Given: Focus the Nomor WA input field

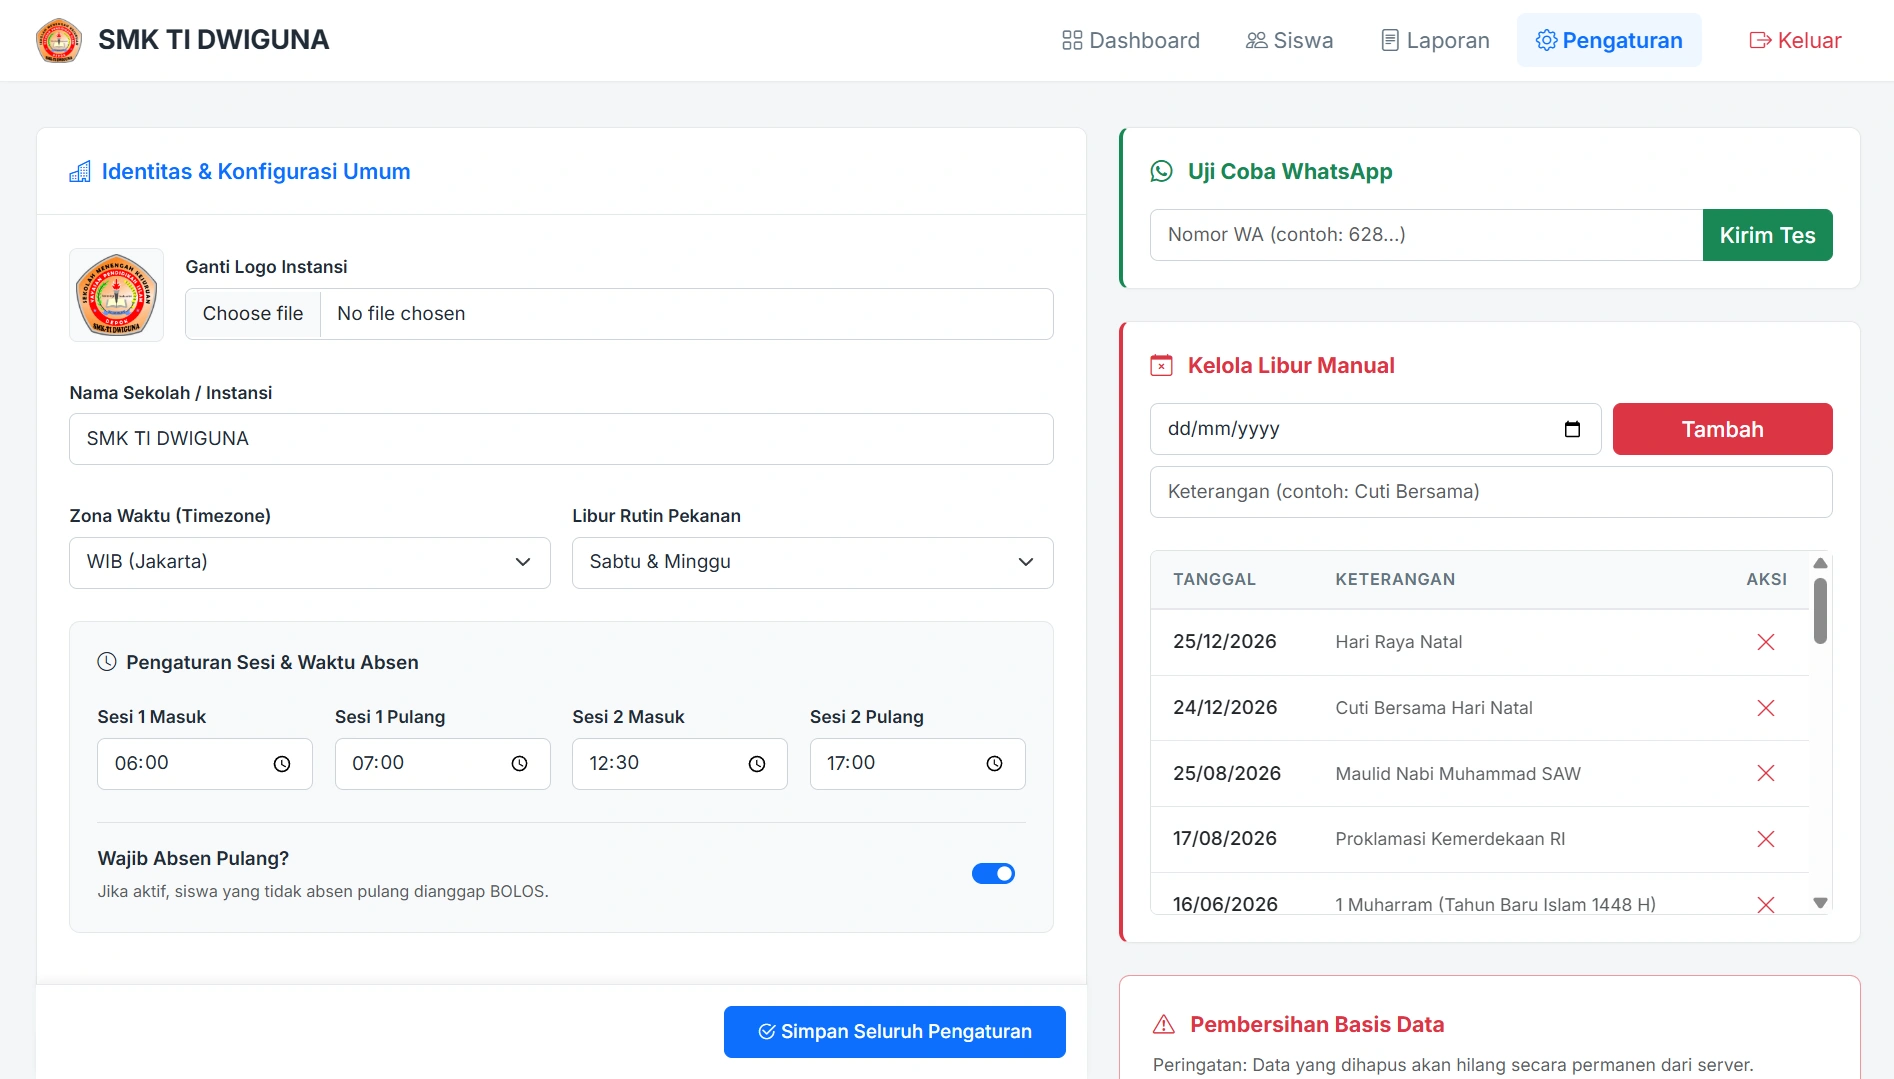Looking at the screenshot, I should (x=1426, y=235).
